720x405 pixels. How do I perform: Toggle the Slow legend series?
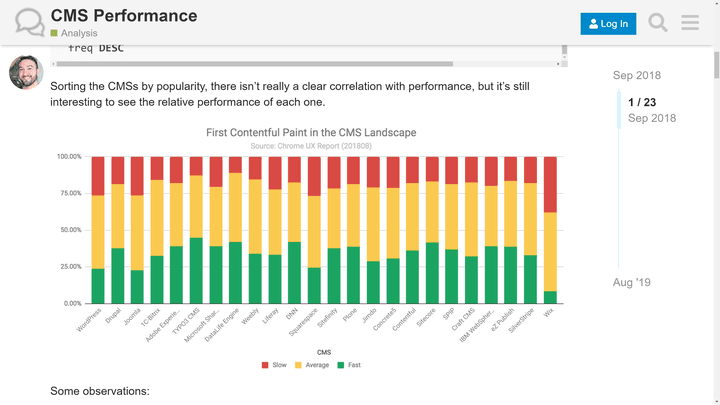[279, 365]
